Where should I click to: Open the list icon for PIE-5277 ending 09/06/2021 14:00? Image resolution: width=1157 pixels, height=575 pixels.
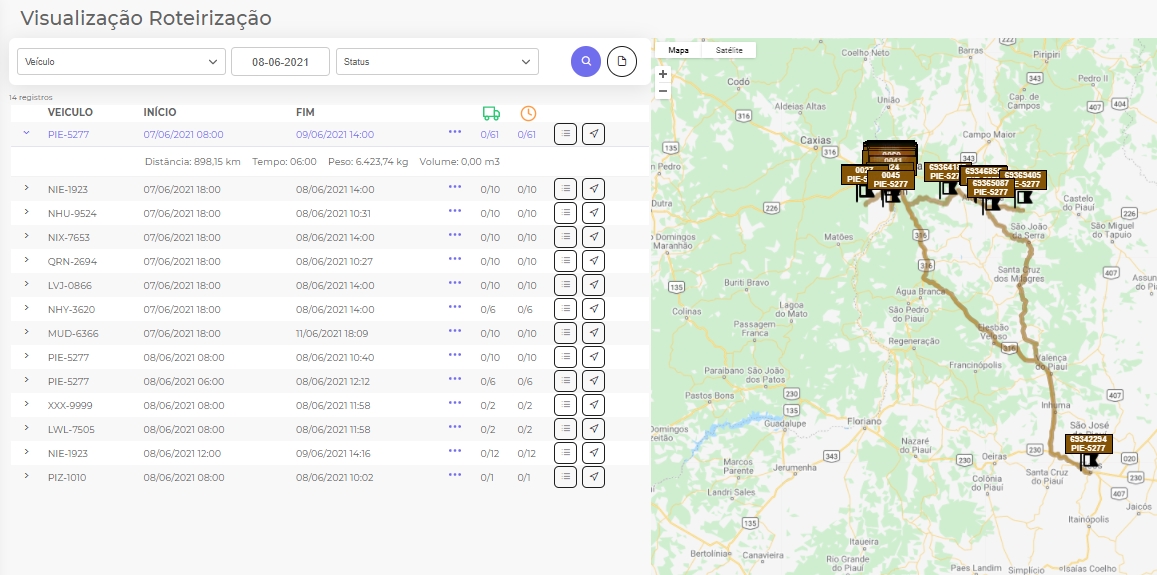pyautogui.click(x=565, y=134)
